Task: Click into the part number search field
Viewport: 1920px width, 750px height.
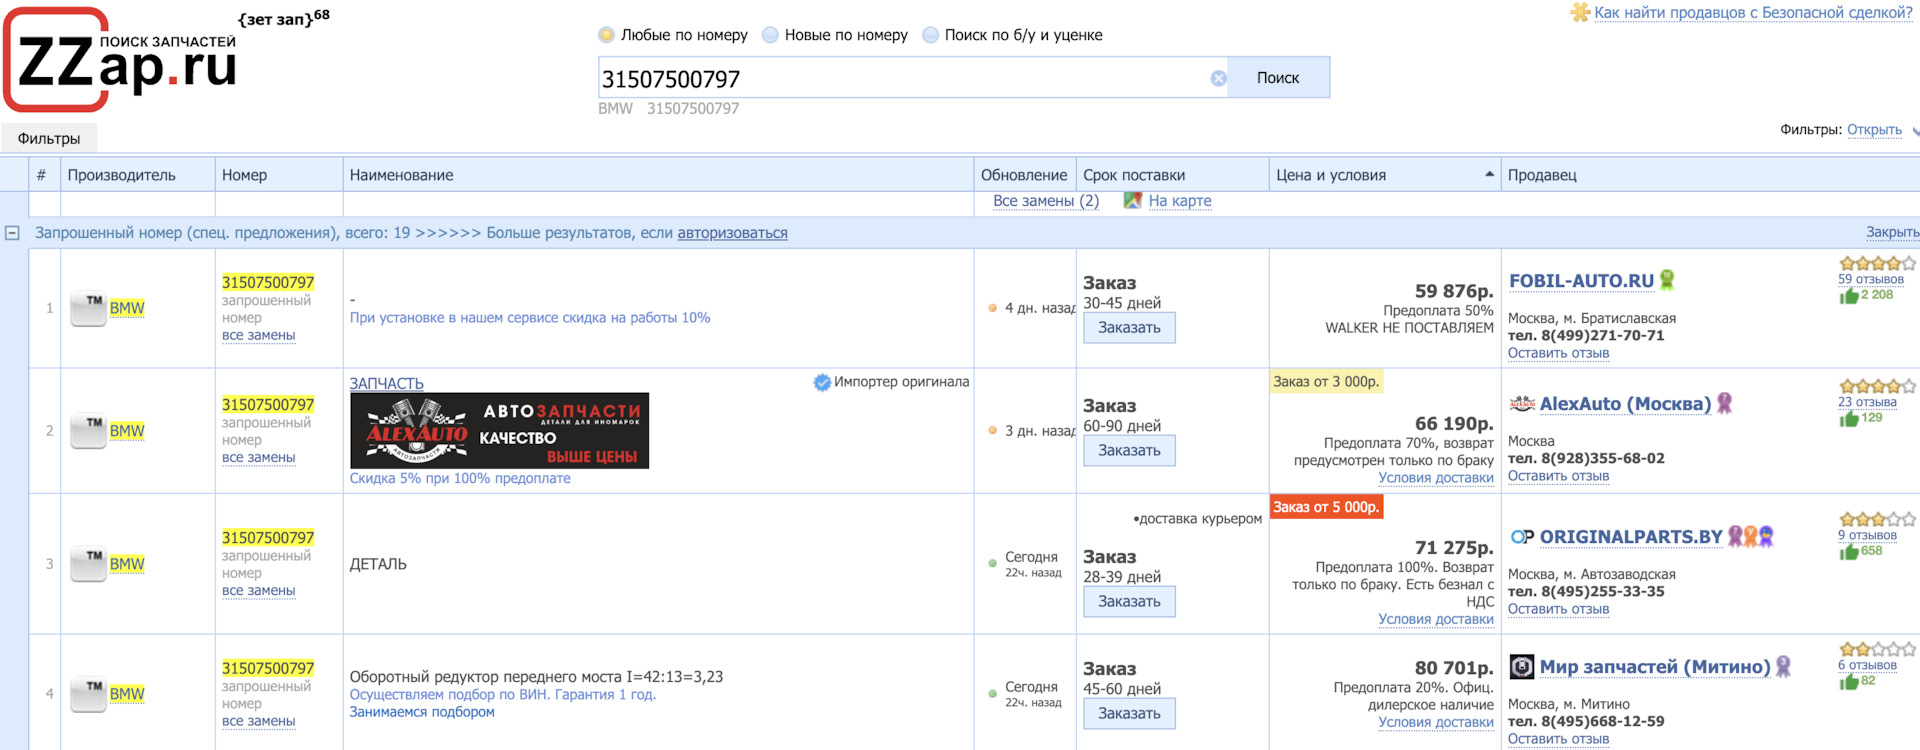Action: point(903,78)
